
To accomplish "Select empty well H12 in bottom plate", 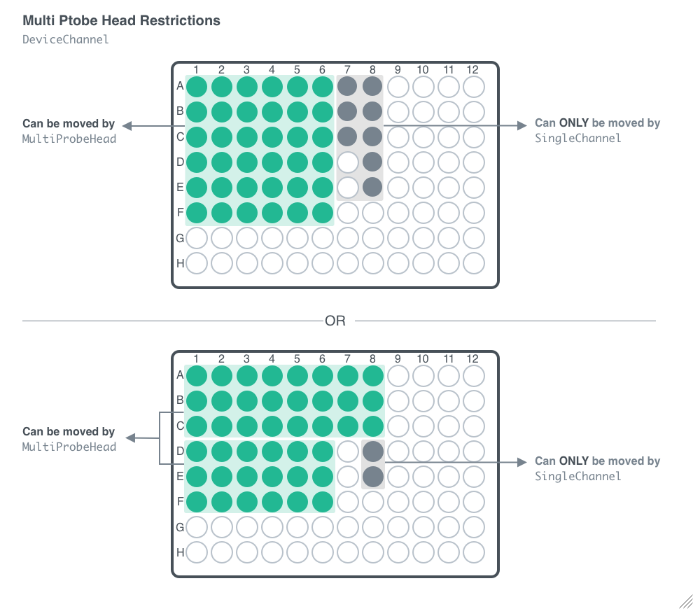I will (x=474, y=552).
